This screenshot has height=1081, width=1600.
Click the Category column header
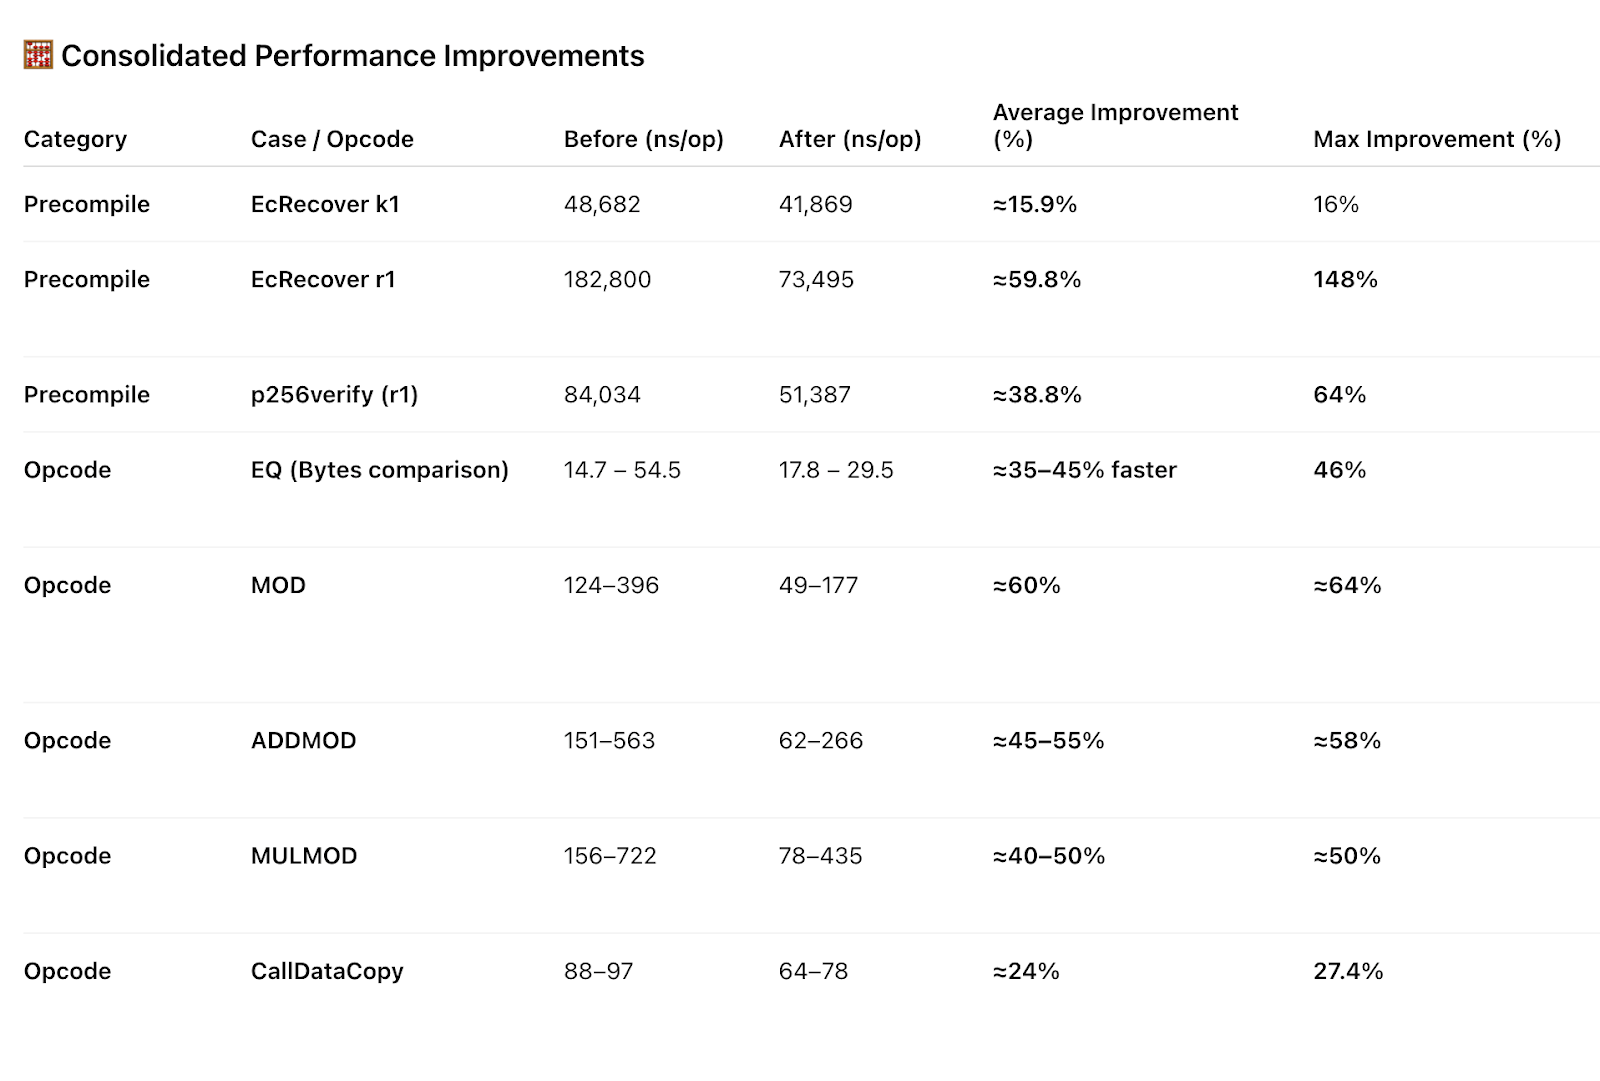(75, 139)
